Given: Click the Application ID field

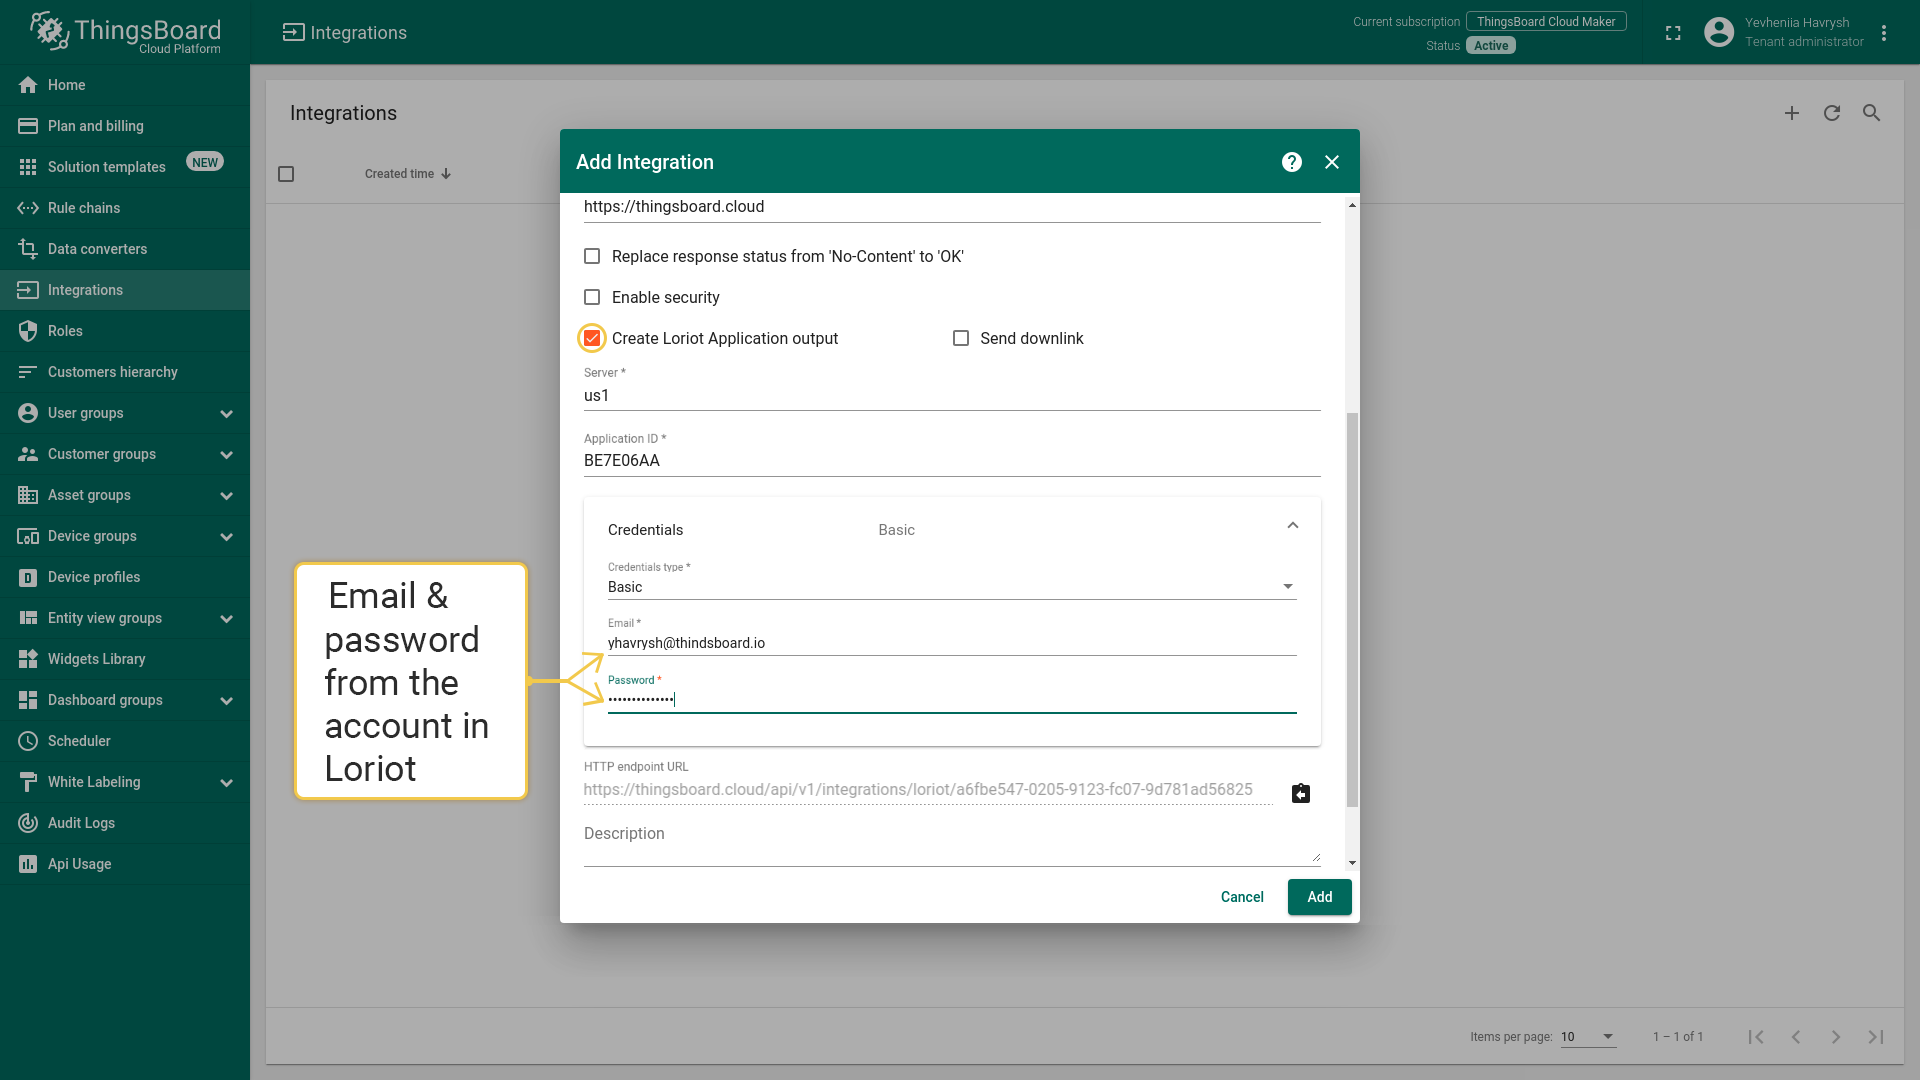Looking at the screenshot, I should tap(952, 461).
